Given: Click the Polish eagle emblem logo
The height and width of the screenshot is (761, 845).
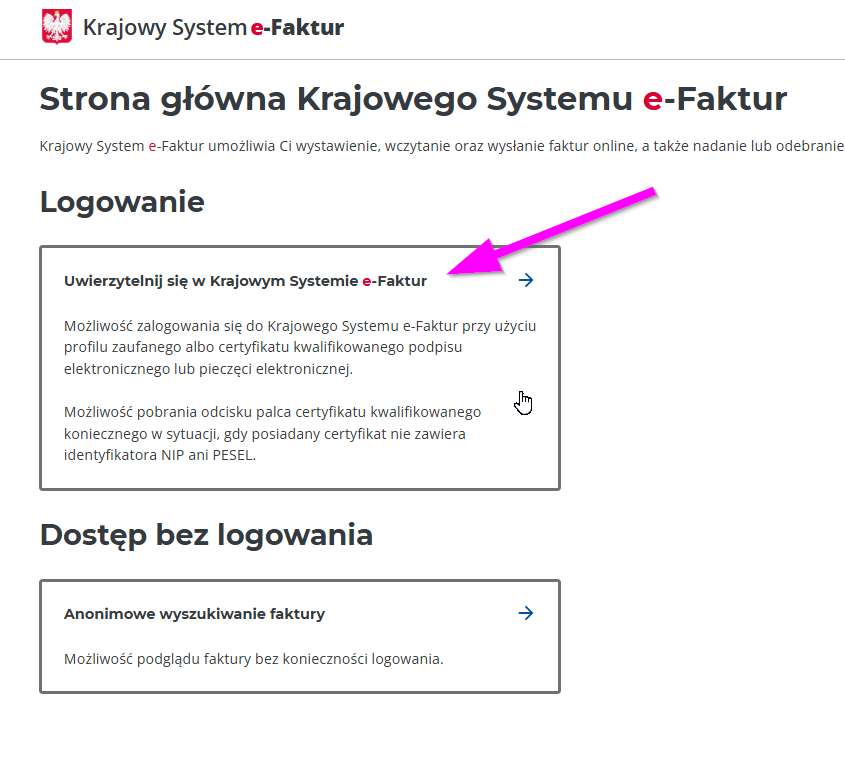Looking at the screenshot, I should tap(57, 27).
